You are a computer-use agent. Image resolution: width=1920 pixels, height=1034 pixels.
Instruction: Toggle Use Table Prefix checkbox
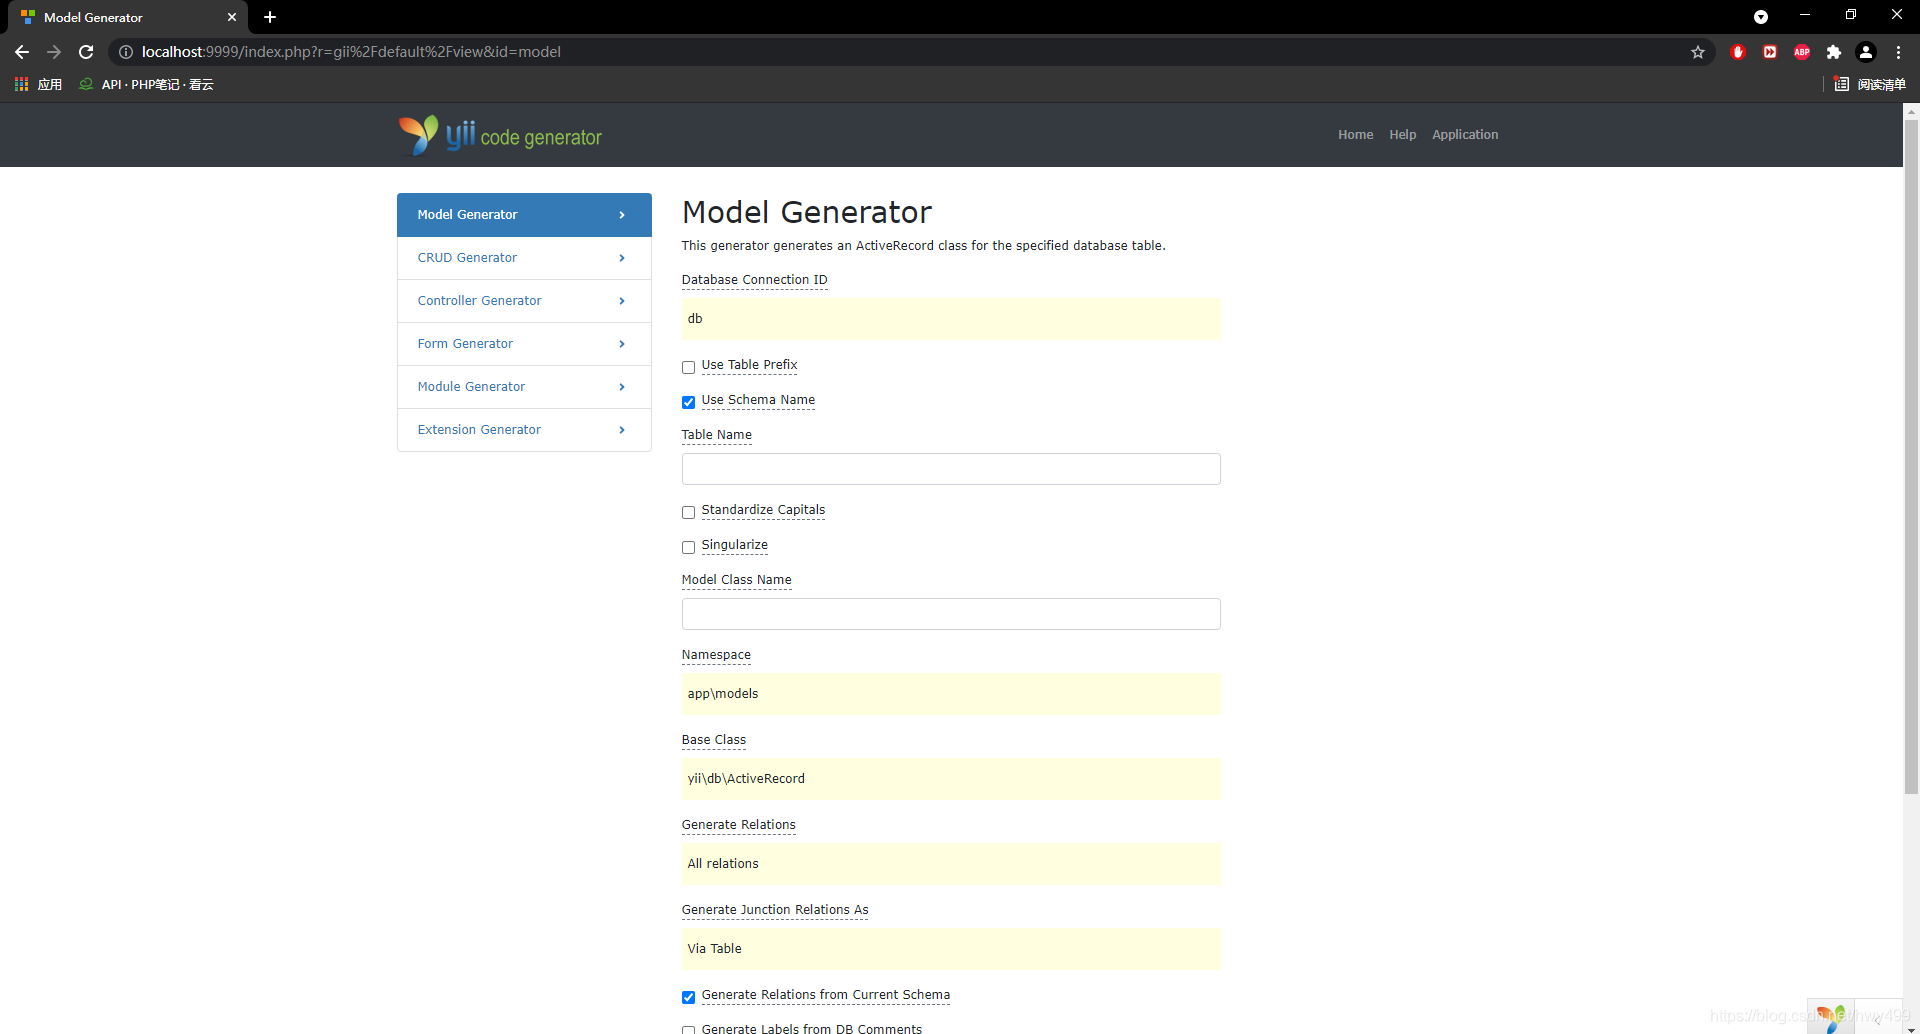click(x=688, y=367)
